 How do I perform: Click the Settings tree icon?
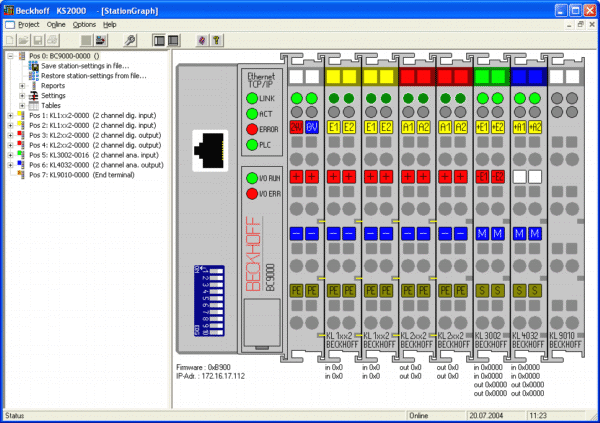tap(34, 96)
